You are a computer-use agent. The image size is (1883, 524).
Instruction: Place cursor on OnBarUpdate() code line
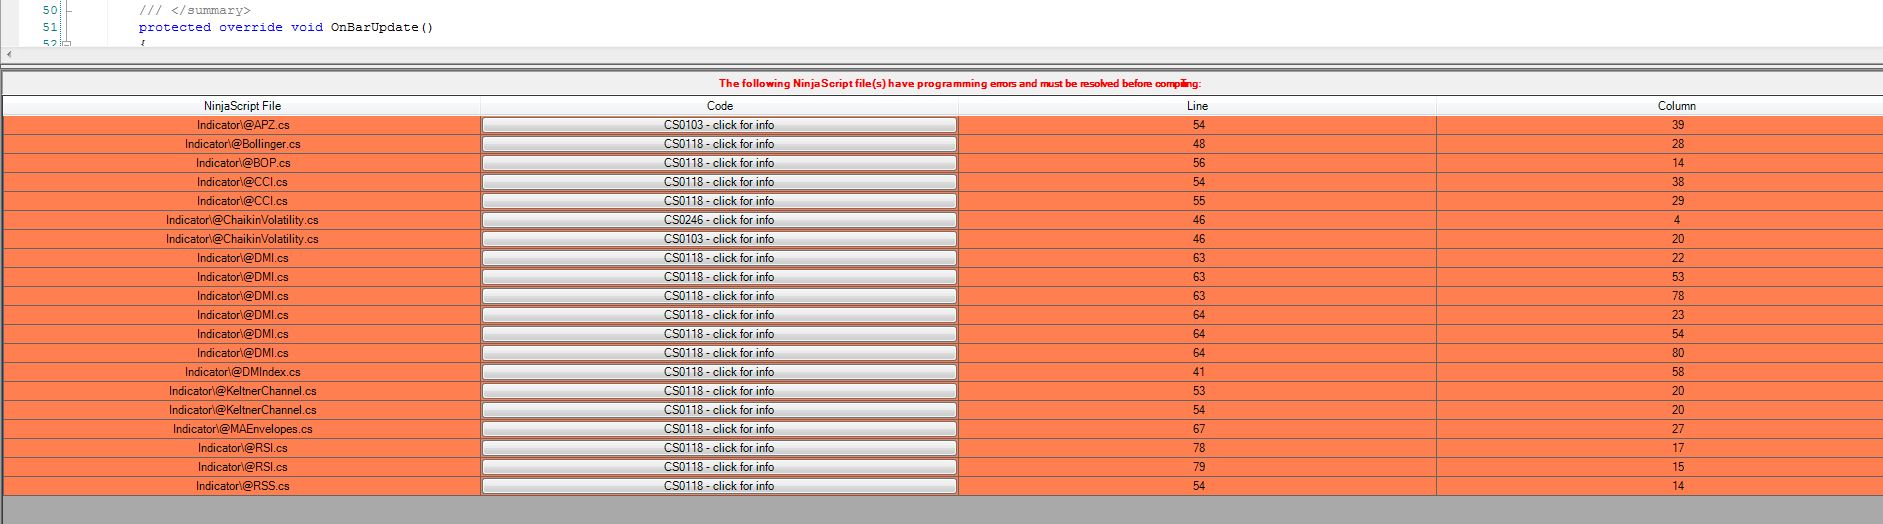point(286,27)
